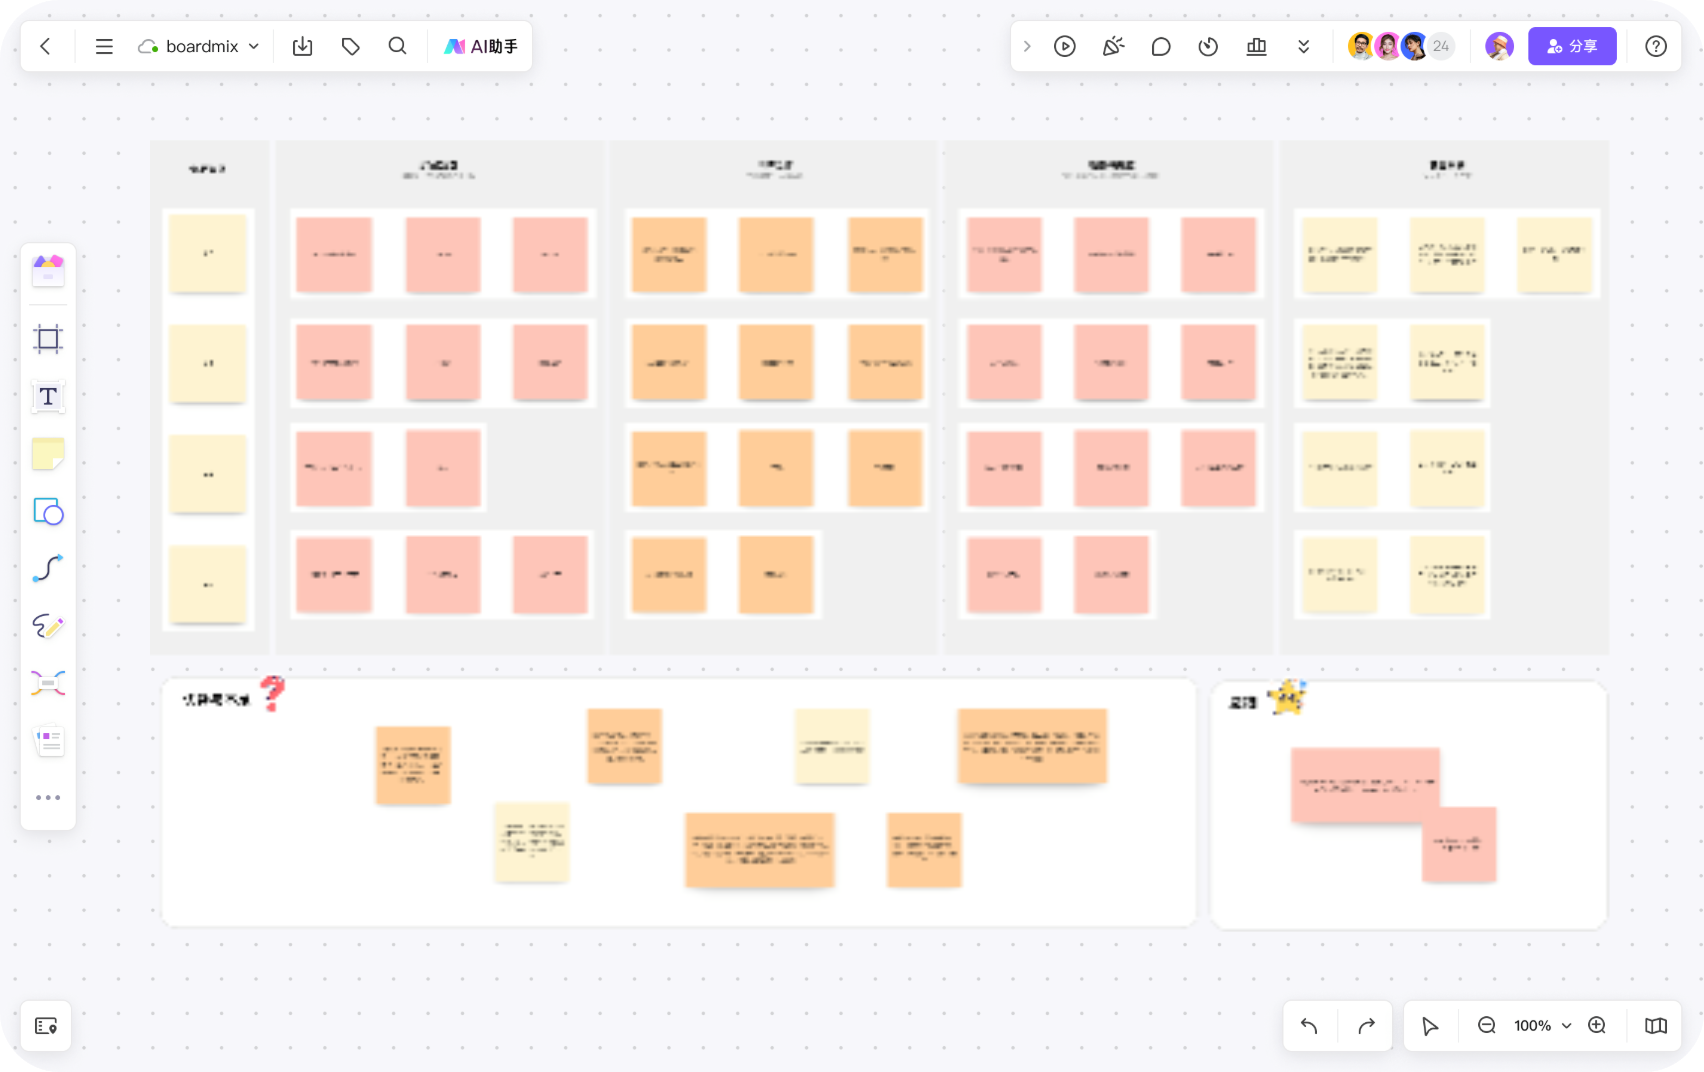Open the 100% zoom level dropdown

[1542, 1026]
